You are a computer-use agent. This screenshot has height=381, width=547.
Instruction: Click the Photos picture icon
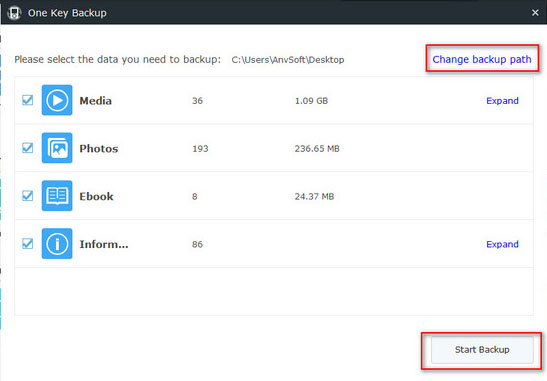tap(57, 148)
